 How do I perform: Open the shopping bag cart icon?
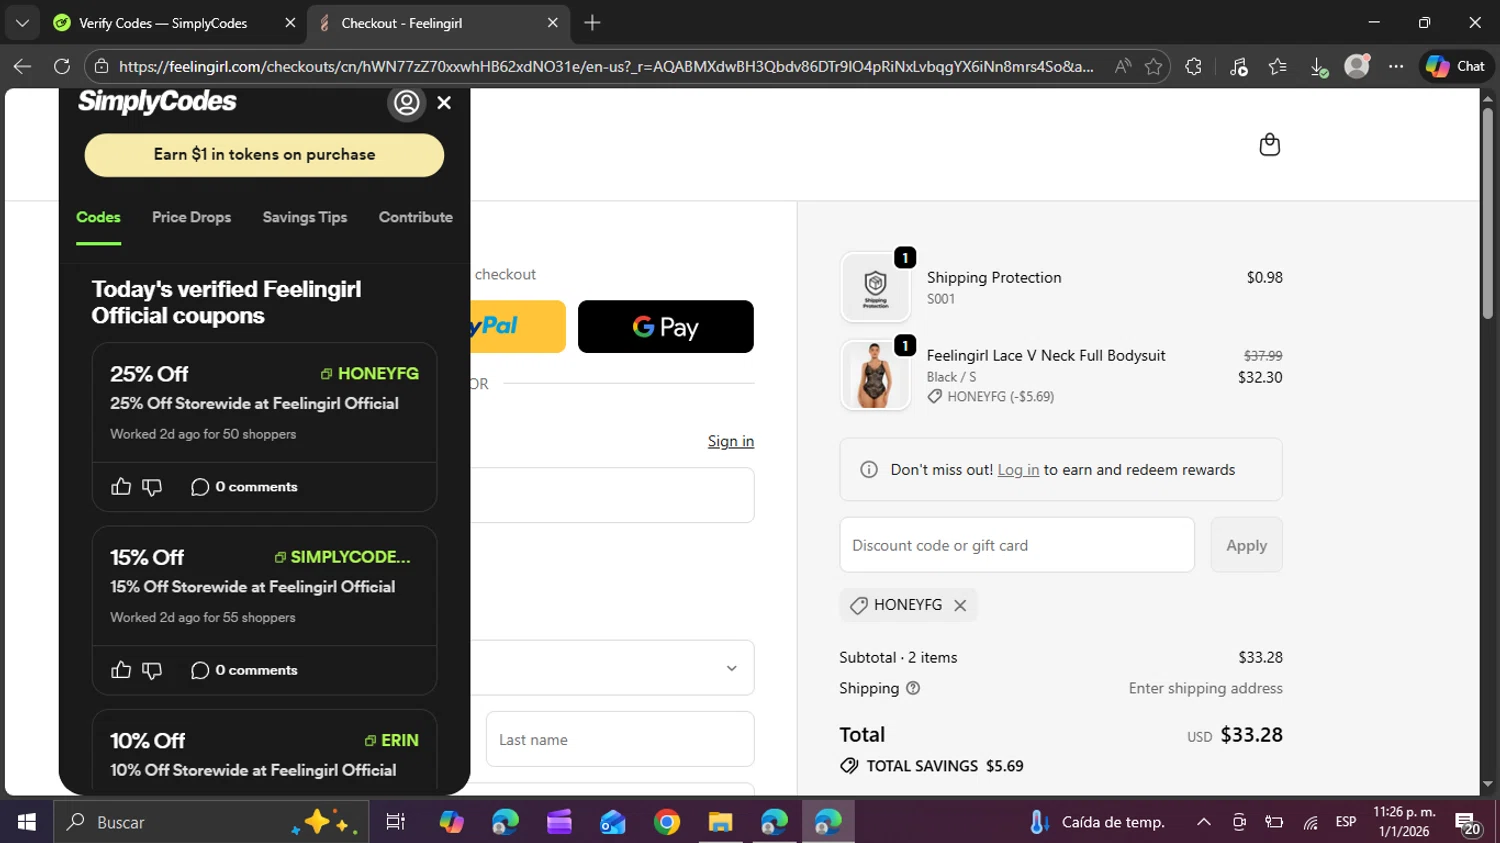click(1269, 145)
